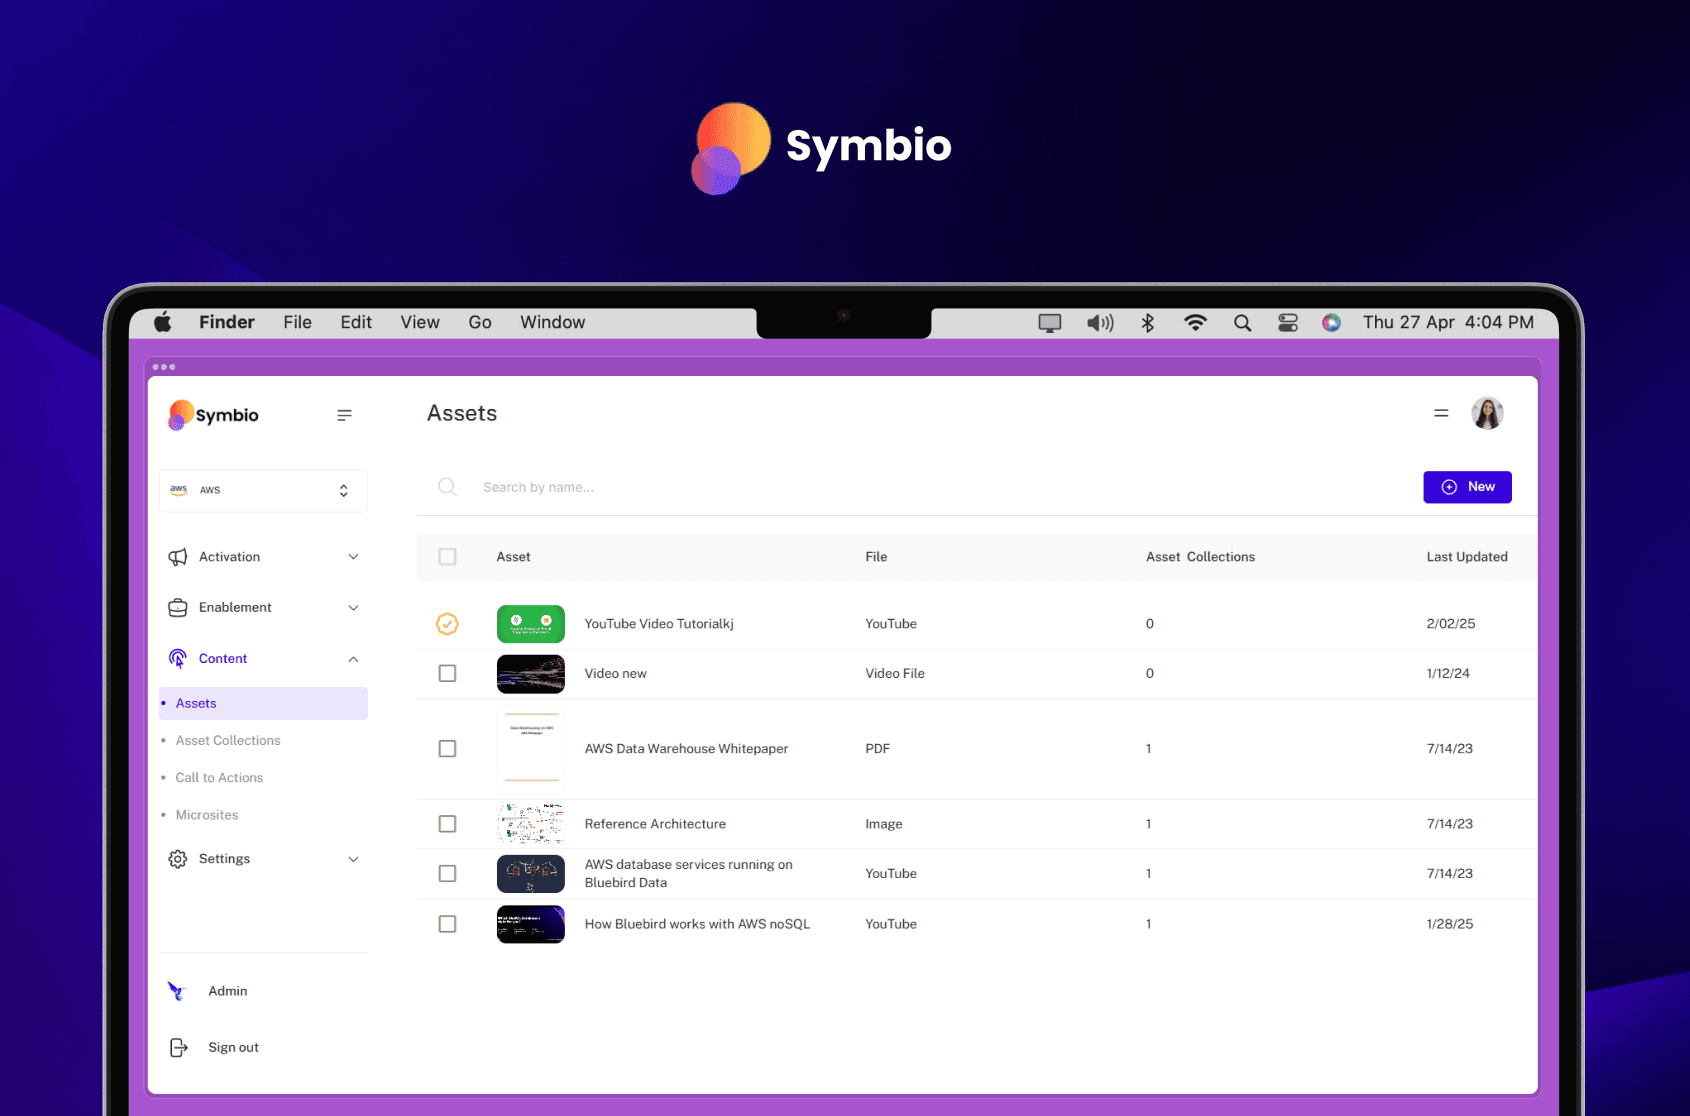Viewport: 1690px width, 1116px height.
Task: Open the YouTube Video Tutorialkj thumbnail
Action: point(531,624)
